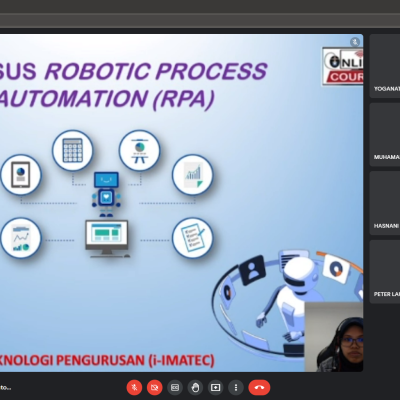This screenshot has height=400, width=400.
Task: Toggle closed captions button
Action: point(175,387)
